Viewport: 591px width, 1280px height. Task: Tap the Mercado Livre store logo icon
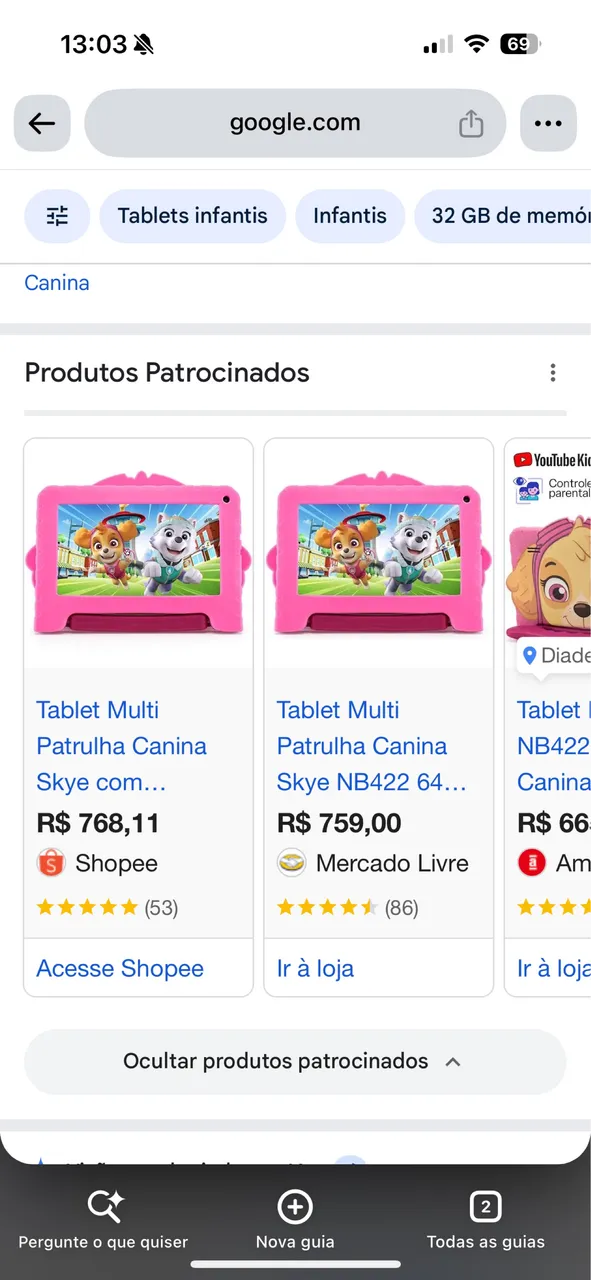(291, 863)
